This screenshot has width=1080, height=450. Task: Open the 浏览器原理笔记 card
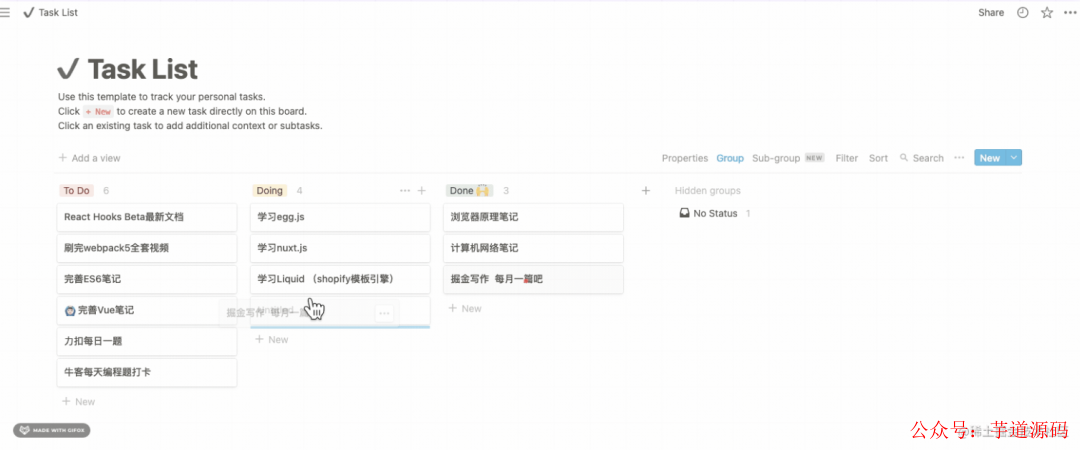[x=534, y=217]
